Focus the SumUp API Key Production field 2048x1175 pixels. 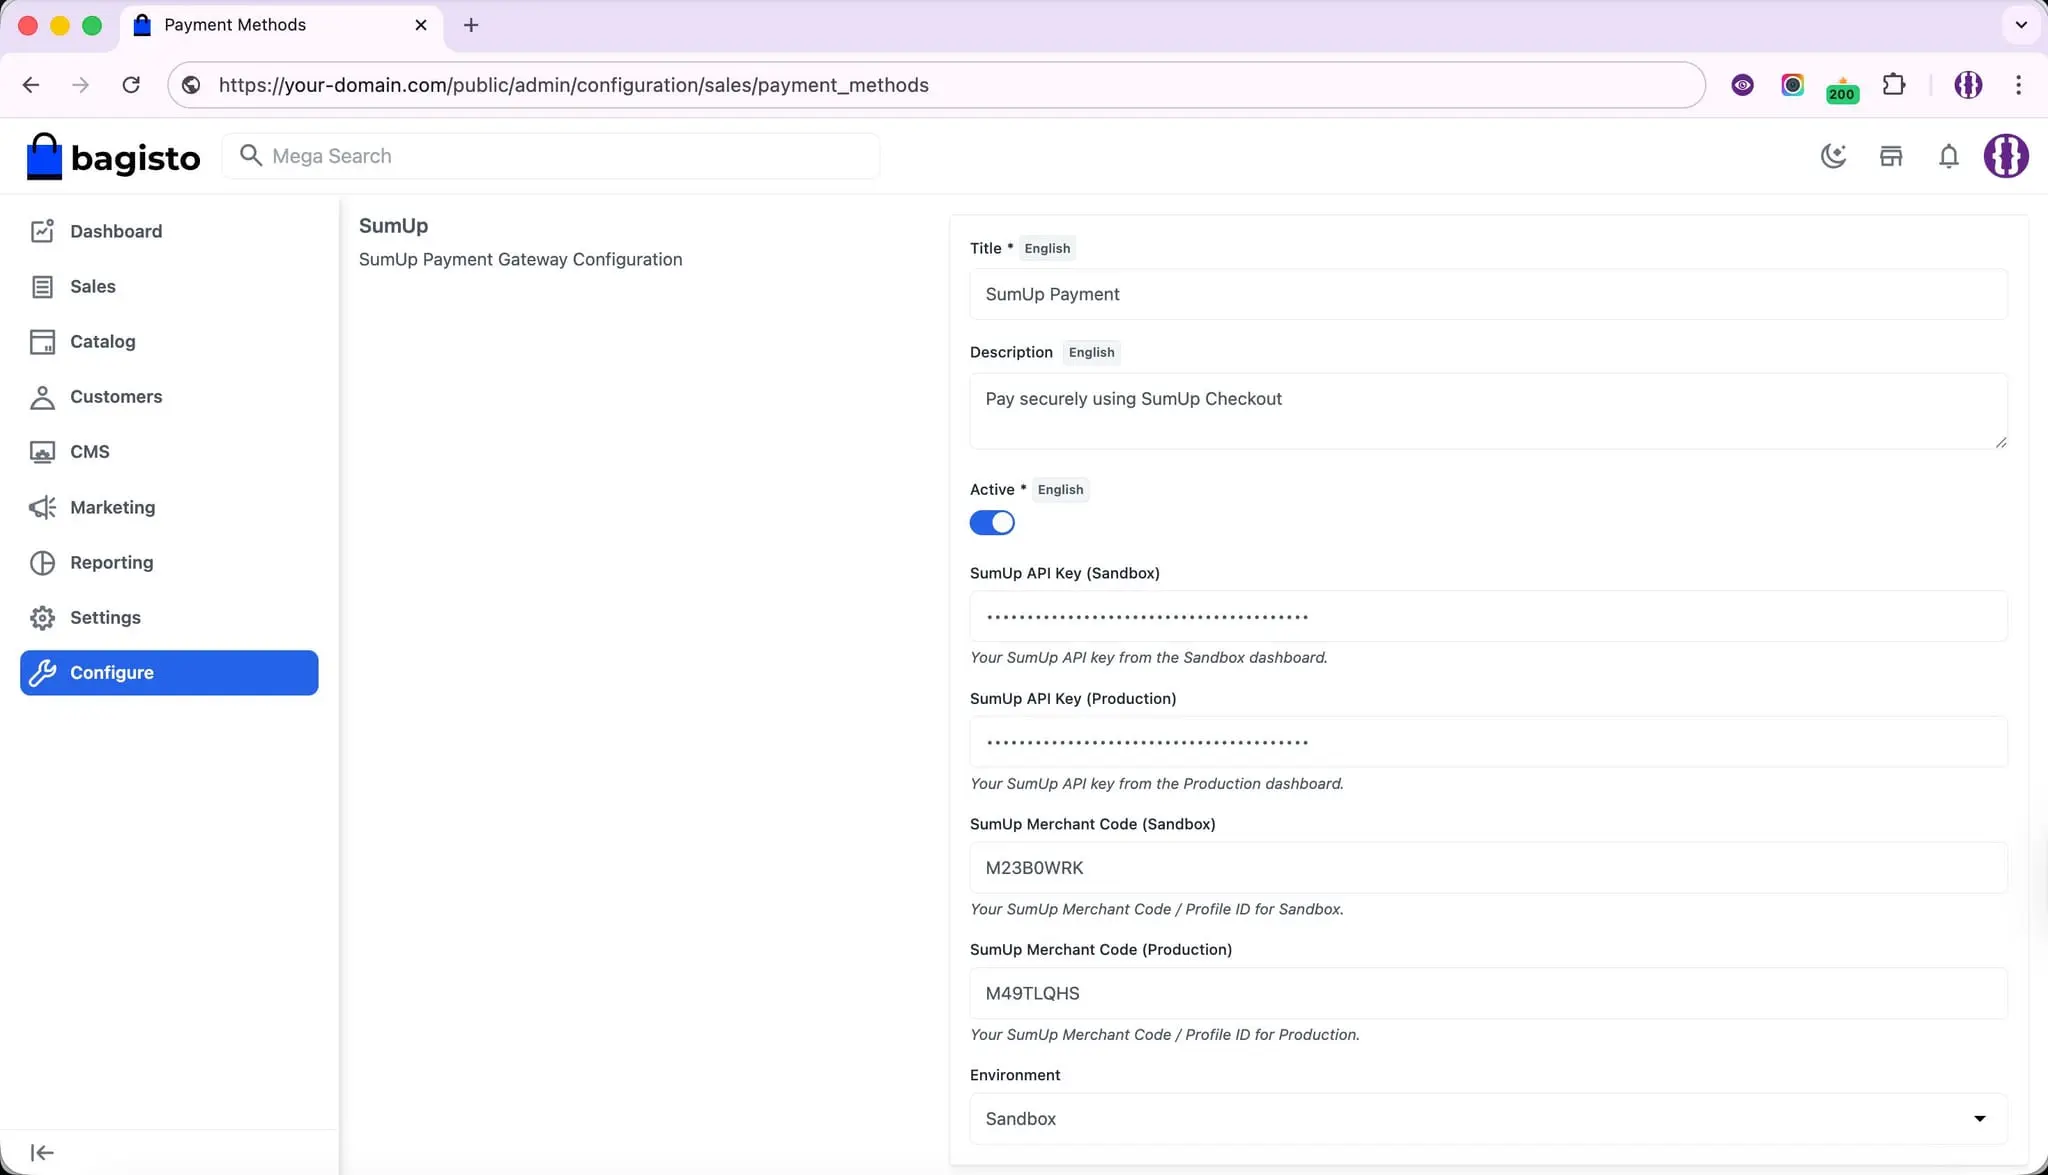[x=1488, y=742]
